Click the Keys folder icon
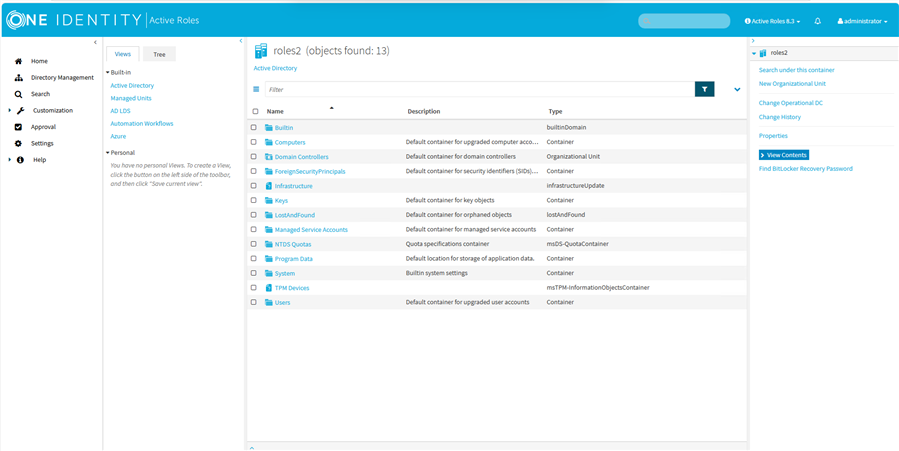 point(269,201)
